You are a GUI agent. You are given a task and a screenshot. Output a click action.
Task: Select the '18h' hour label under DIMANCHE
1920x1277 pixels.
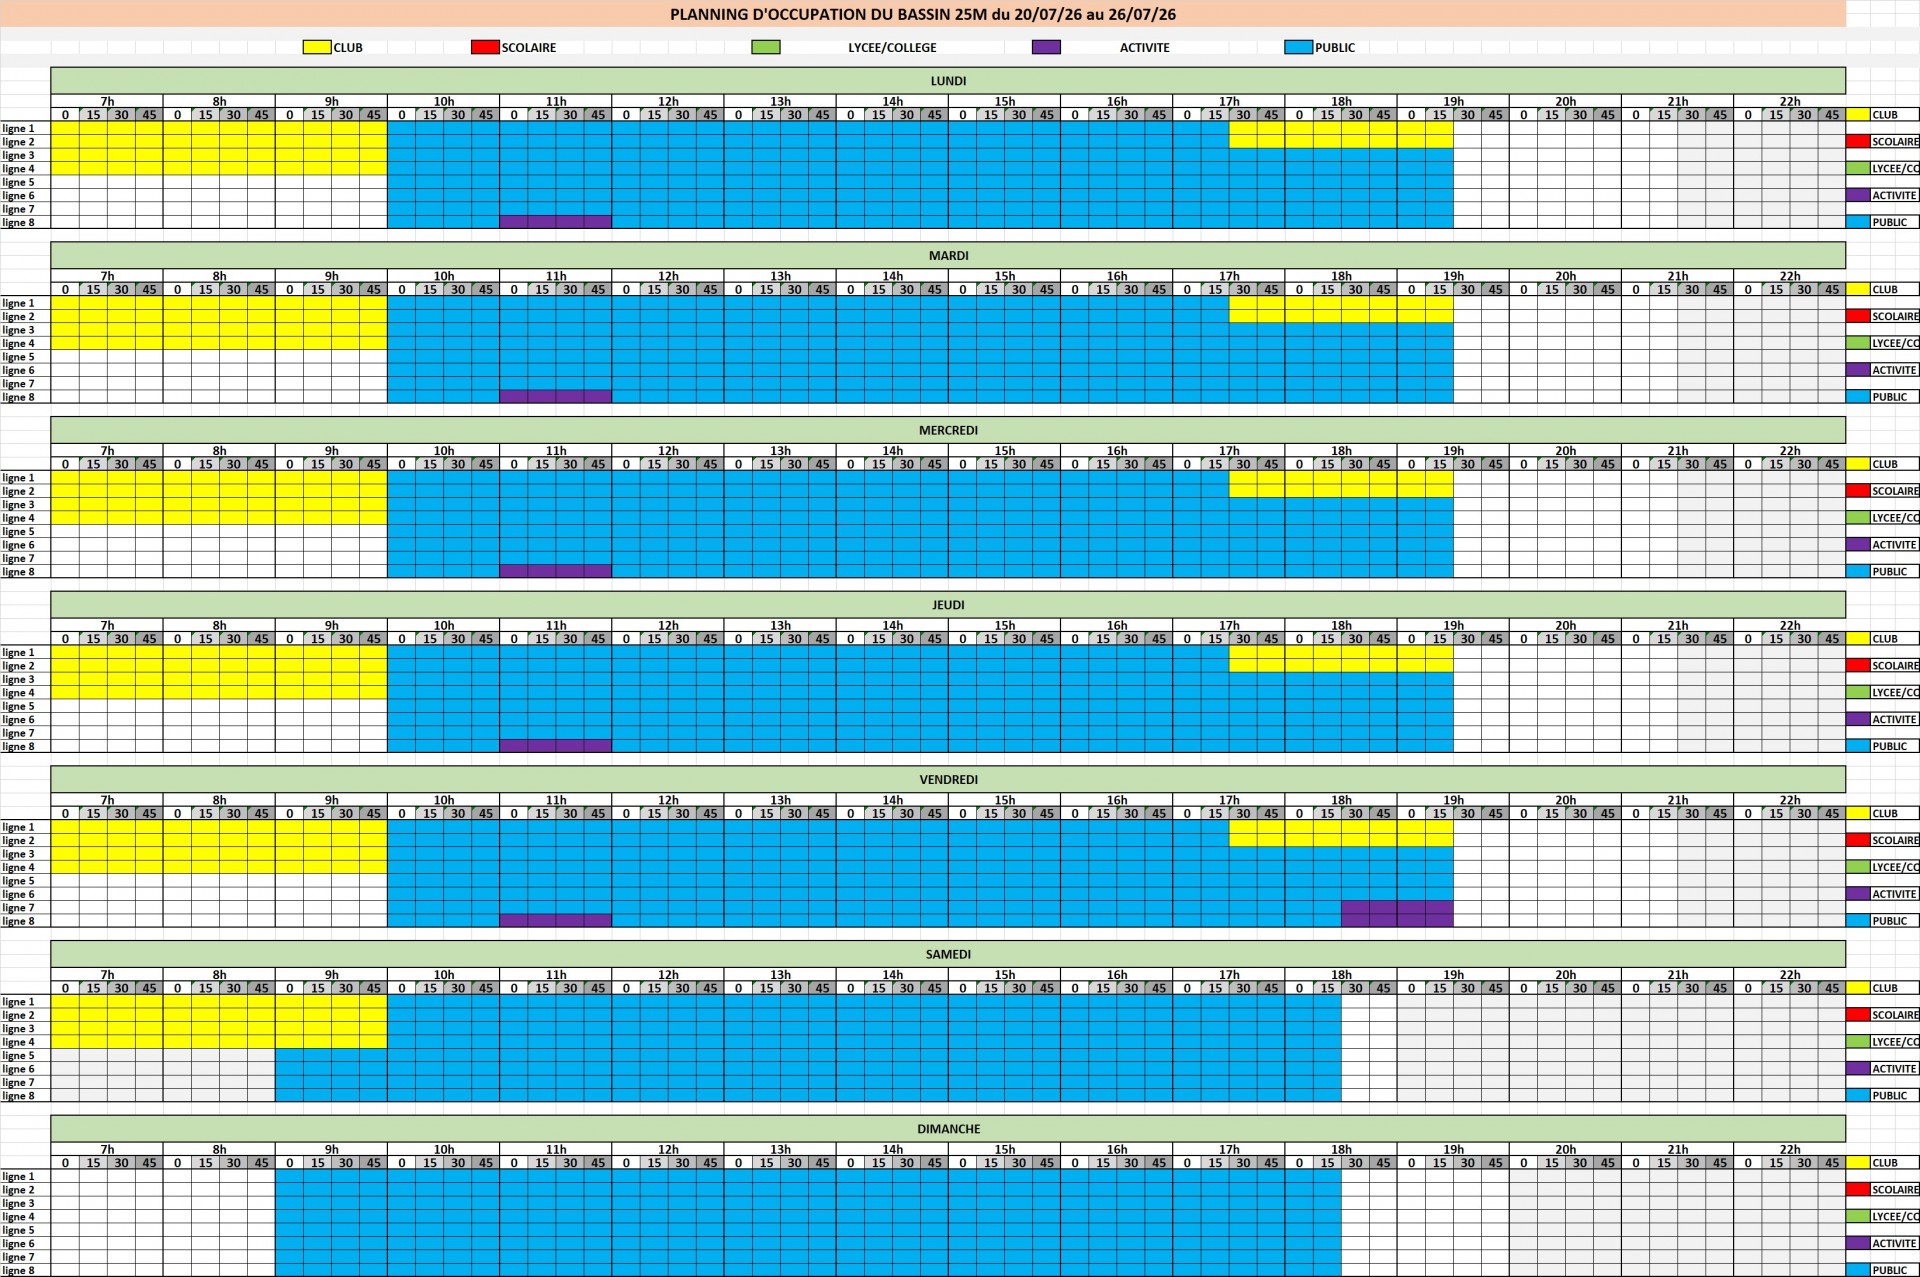[1341, 1150]
